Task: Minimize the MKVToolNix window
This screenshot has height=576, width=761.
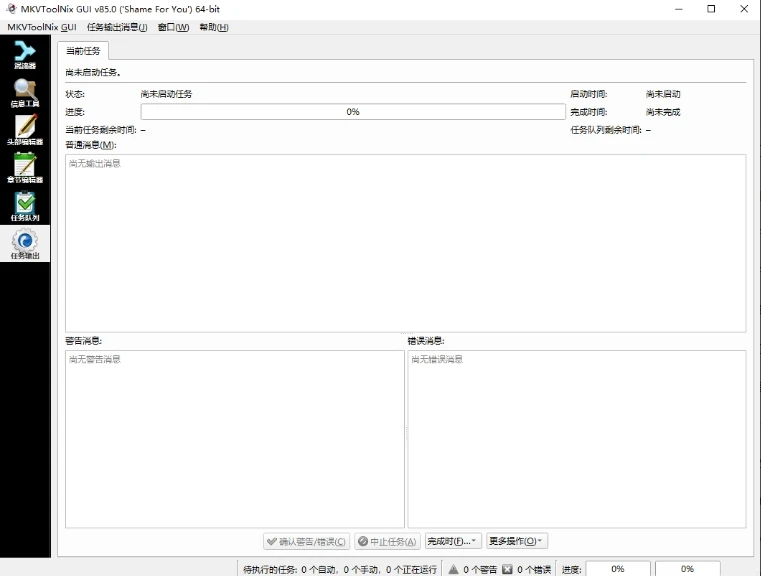Action: (x=678, y=9)
